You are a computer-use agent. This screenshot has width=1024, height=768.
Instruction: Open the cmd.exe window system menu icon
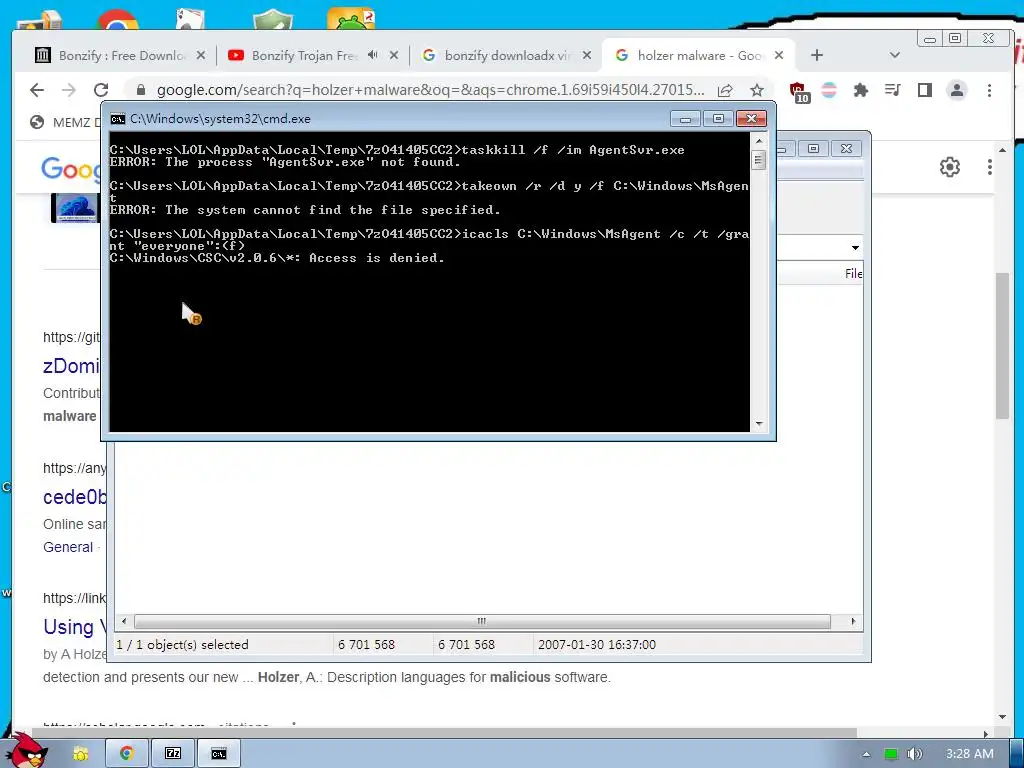tap(118, 119)
